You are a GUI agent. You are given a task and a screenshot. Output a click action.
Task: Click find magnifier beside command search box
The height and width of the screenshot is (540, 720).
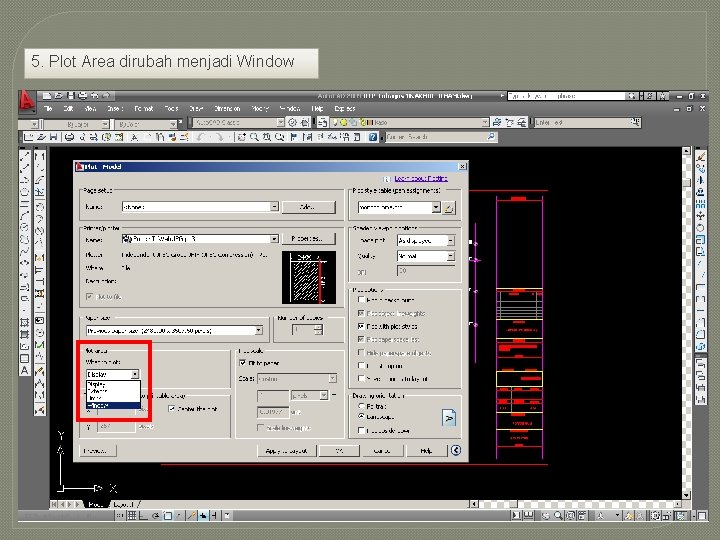491,137
